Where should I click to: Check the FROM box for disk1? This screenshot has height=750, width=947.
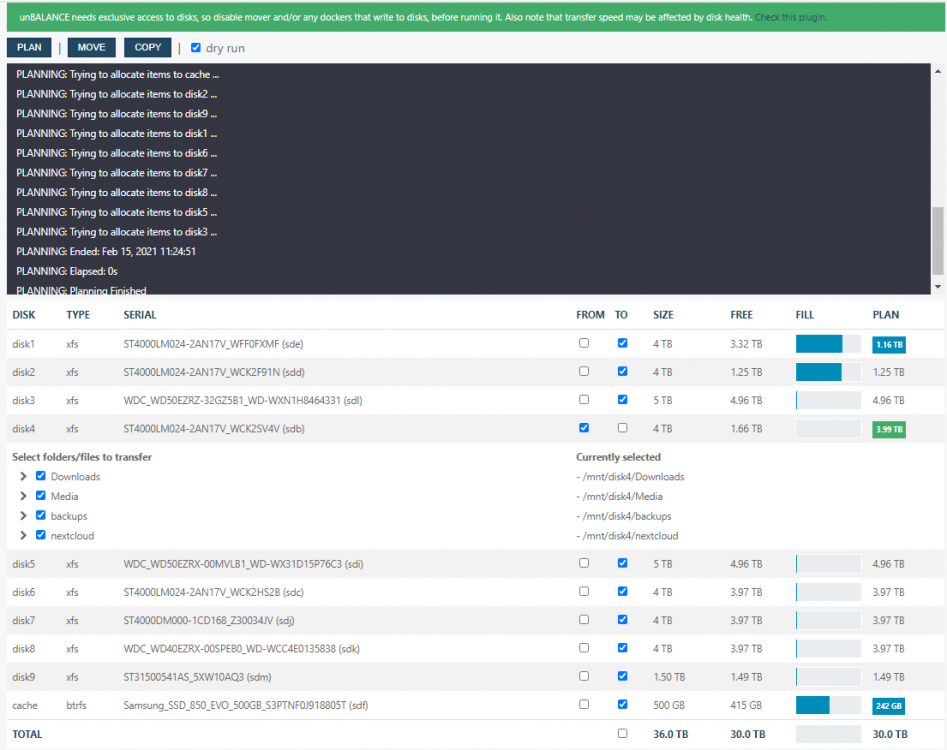tap(583, 343)
